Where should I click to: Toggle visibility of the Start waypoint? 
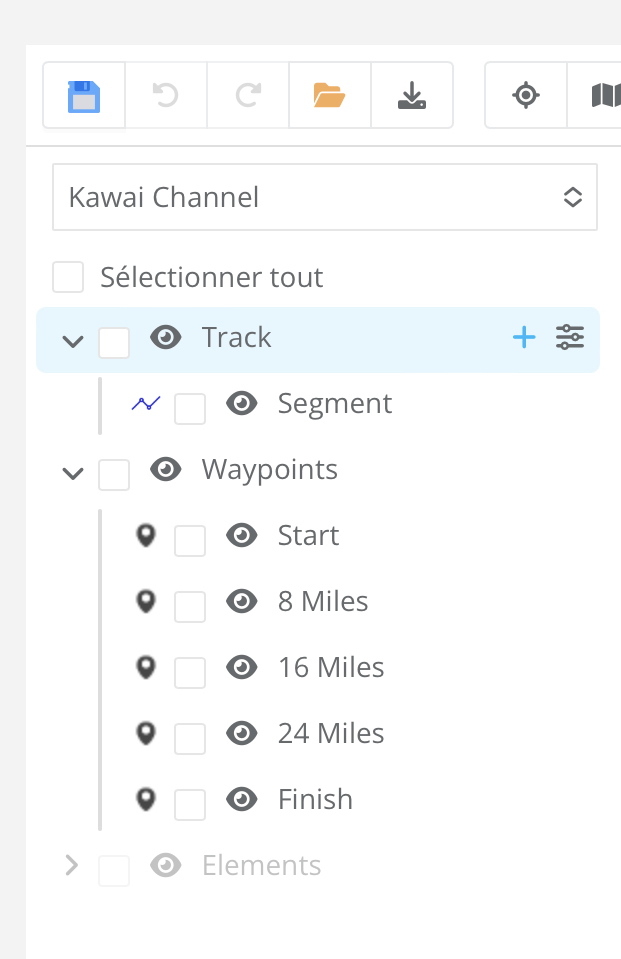(242, 536)
